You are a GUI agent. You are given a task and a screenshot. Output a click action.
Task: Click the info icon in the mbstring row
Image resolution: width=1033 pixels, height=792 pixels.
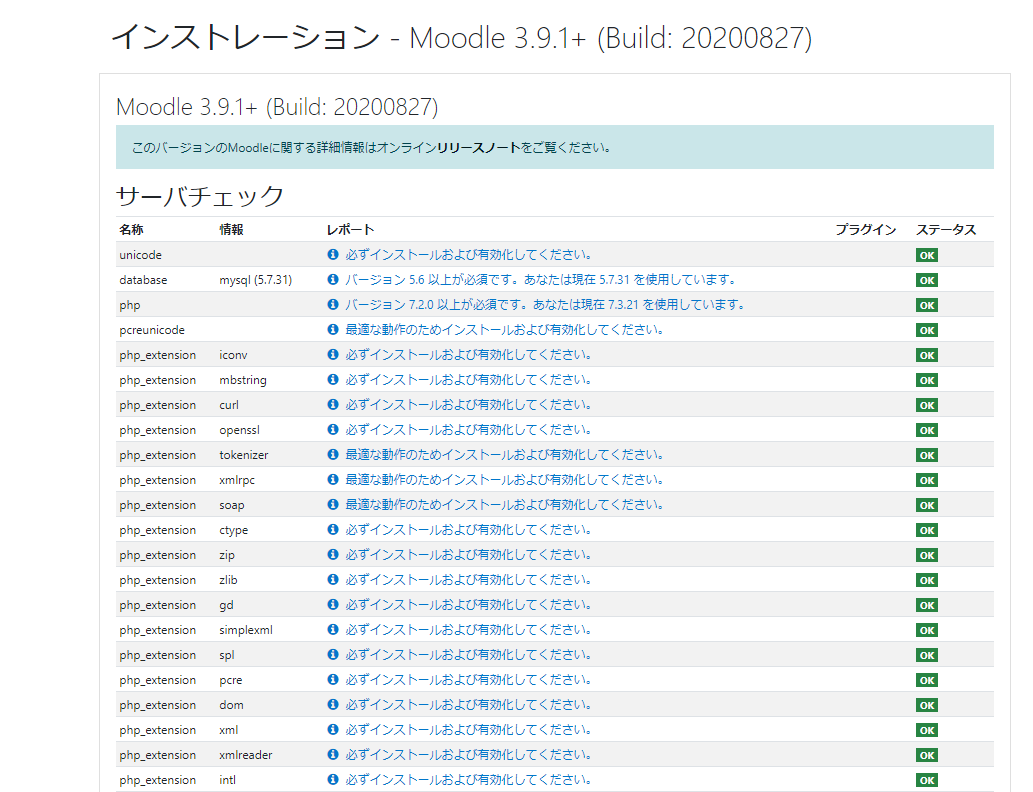pyautogui.click(x=333, y=380)
